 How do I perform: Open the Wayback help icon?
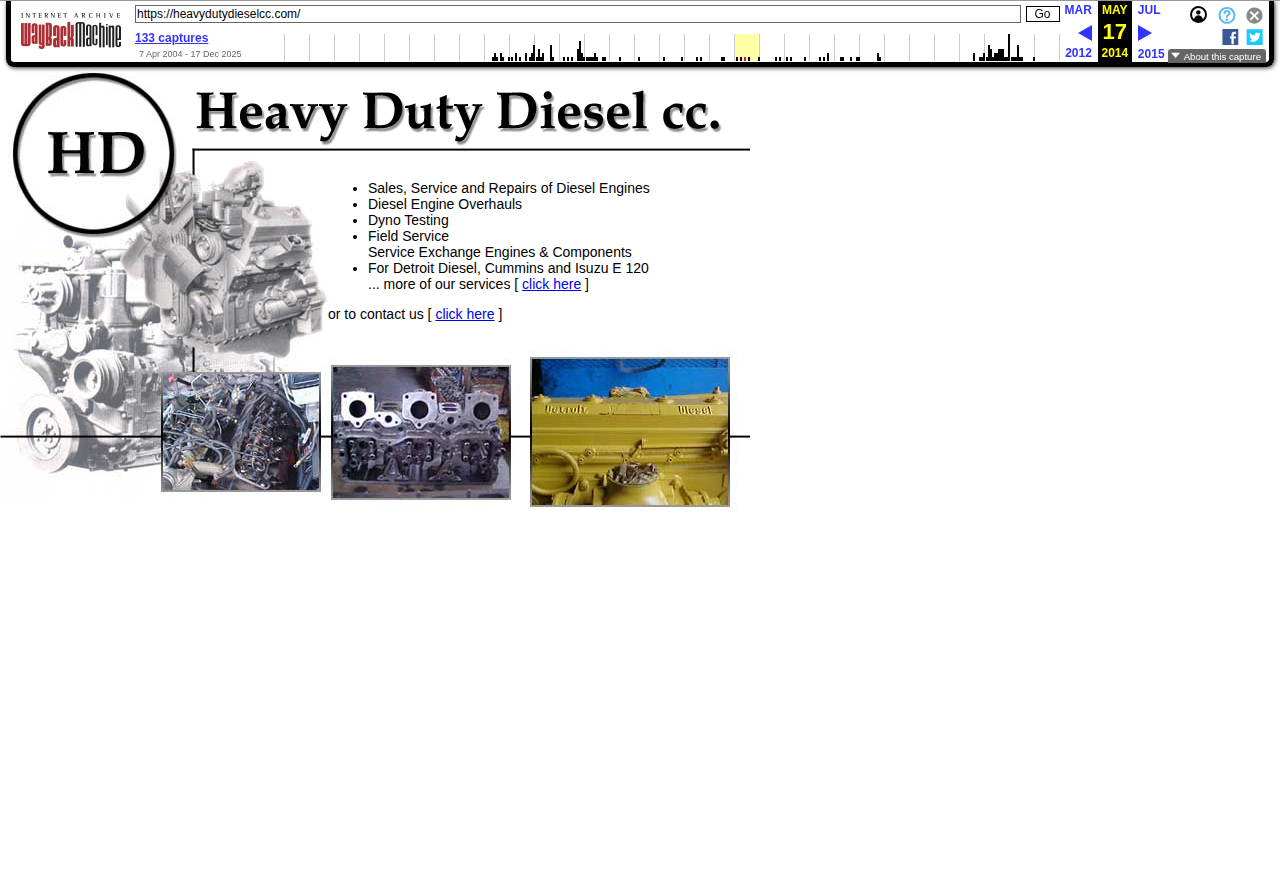1226,15
